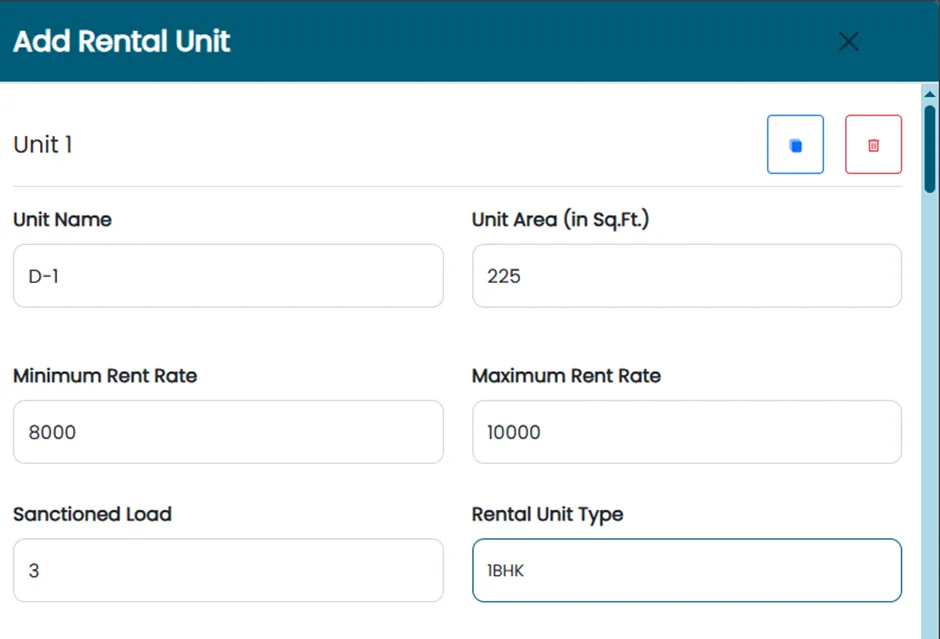Click into the Sanctioned Load field
Image resolution: width=940 pixels, height=639 pixels.
pyautogui.click(x=228, y=570)
